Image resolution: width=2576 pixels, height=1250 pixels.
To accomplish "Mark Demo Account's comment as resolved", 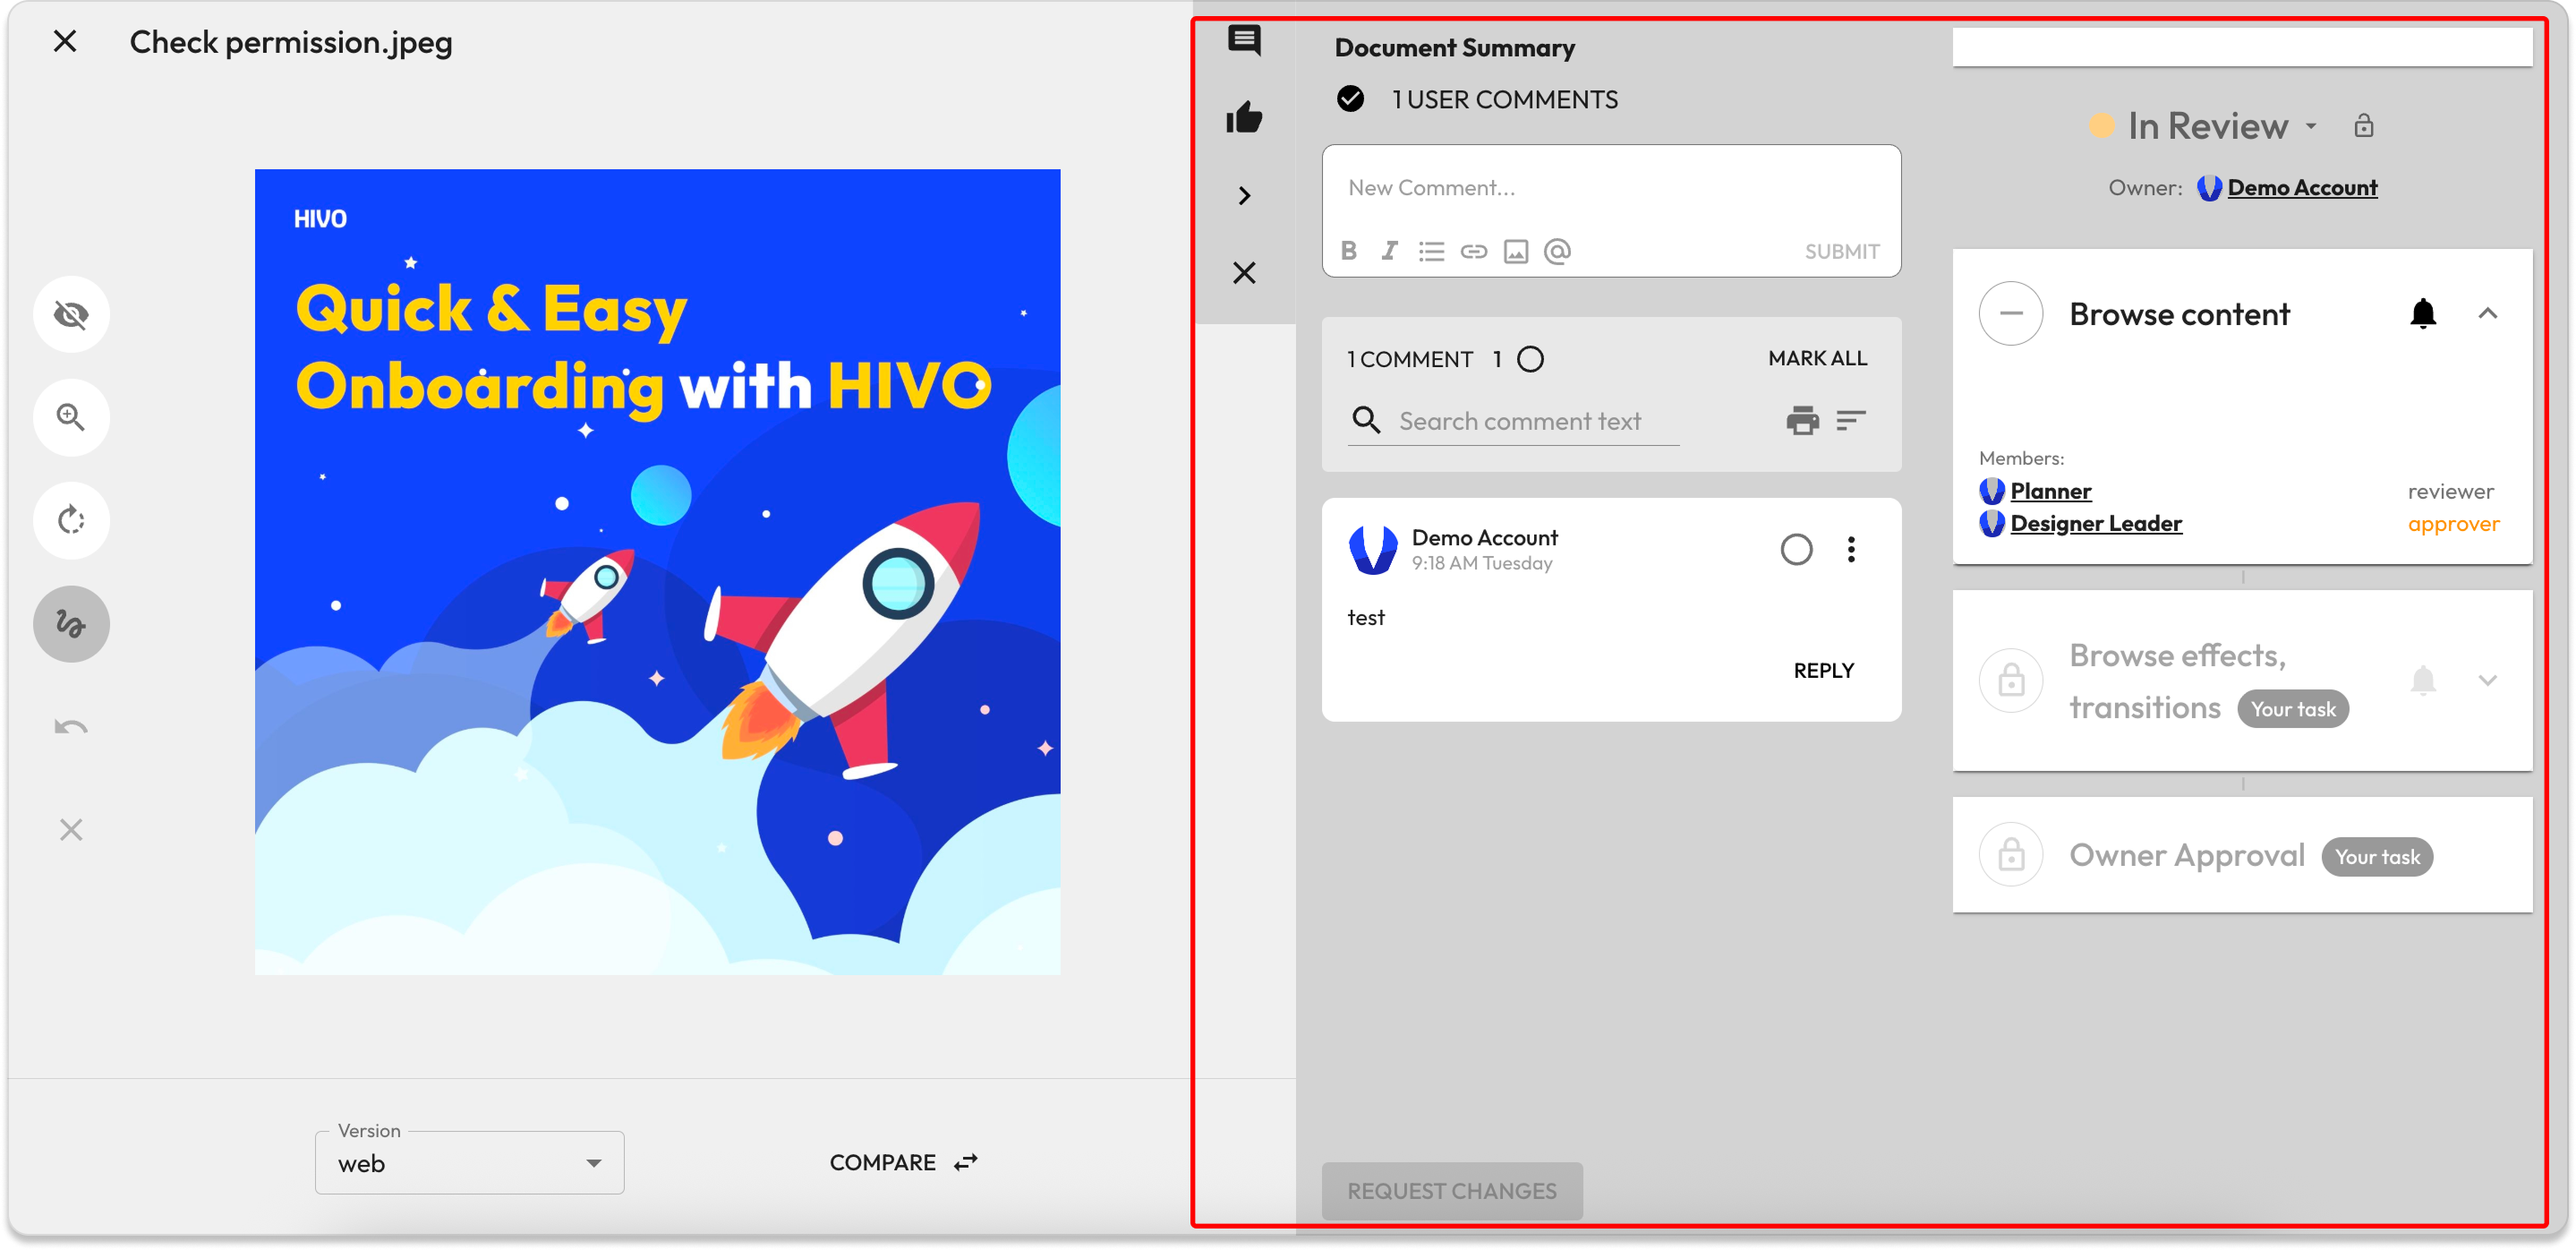I will tap(1796, 549).
